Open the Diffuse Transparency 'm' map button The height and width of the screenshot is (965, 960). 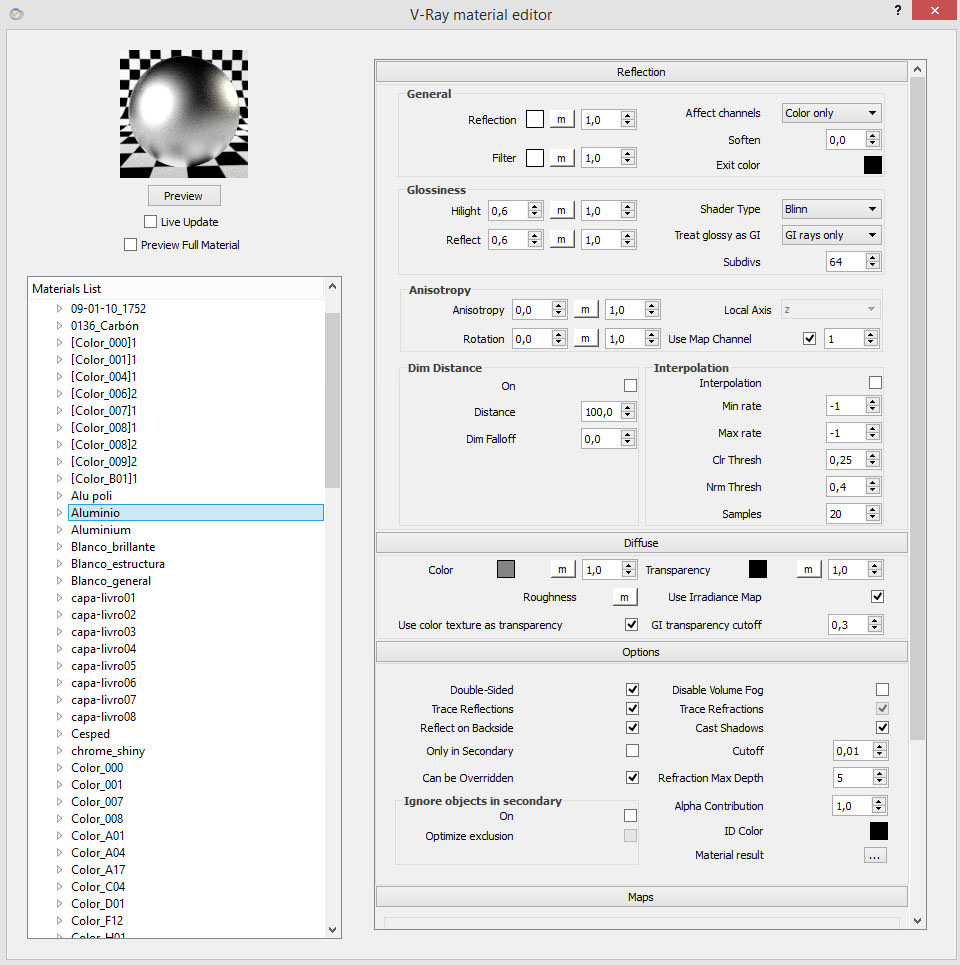[808, 570]
